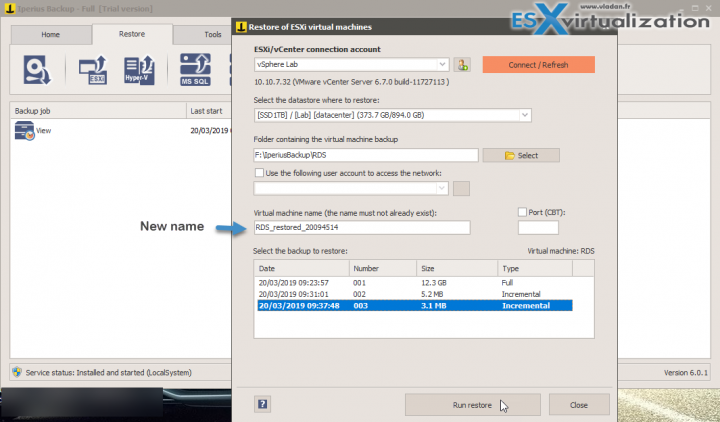Click the help question mark icon
This screenshot has width=720, height=422.
(262, 404)
